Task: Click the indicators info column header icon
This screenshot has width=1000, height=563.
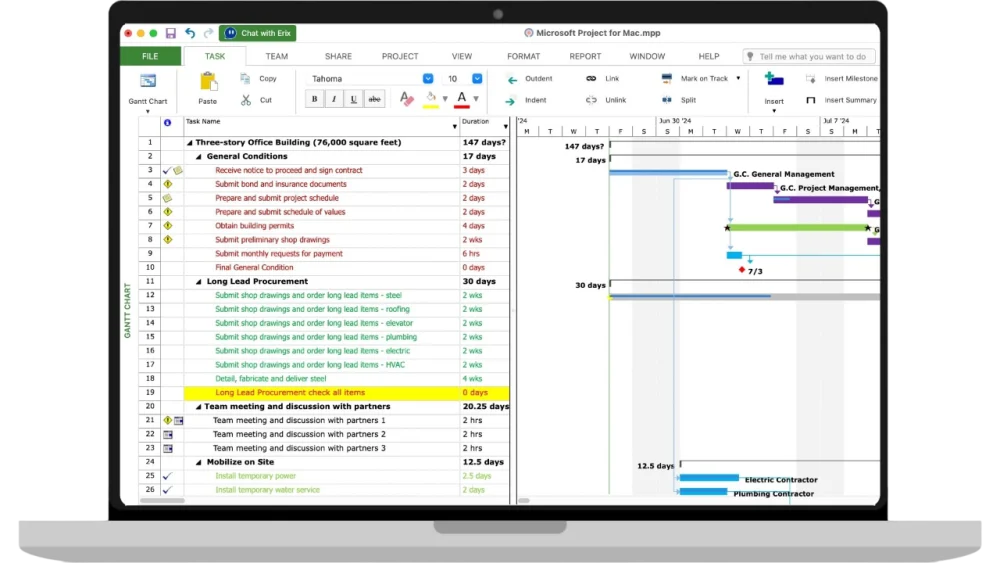Action: tap(168, 122)
